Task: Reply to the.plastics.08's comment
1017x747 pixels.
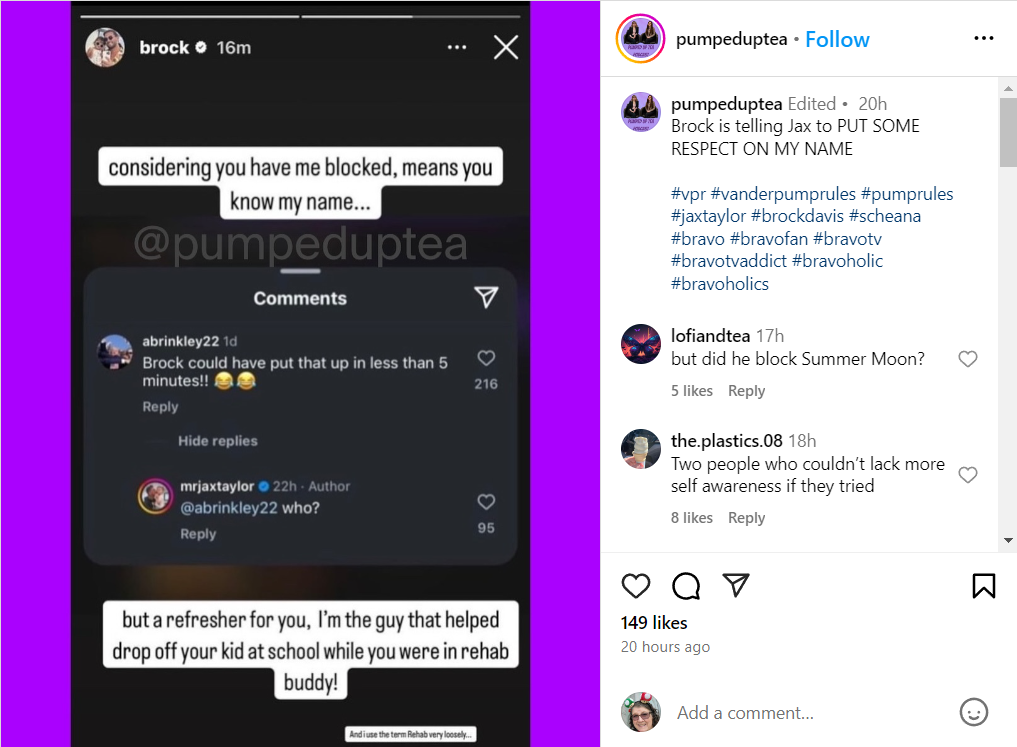Action: (746, 518)
